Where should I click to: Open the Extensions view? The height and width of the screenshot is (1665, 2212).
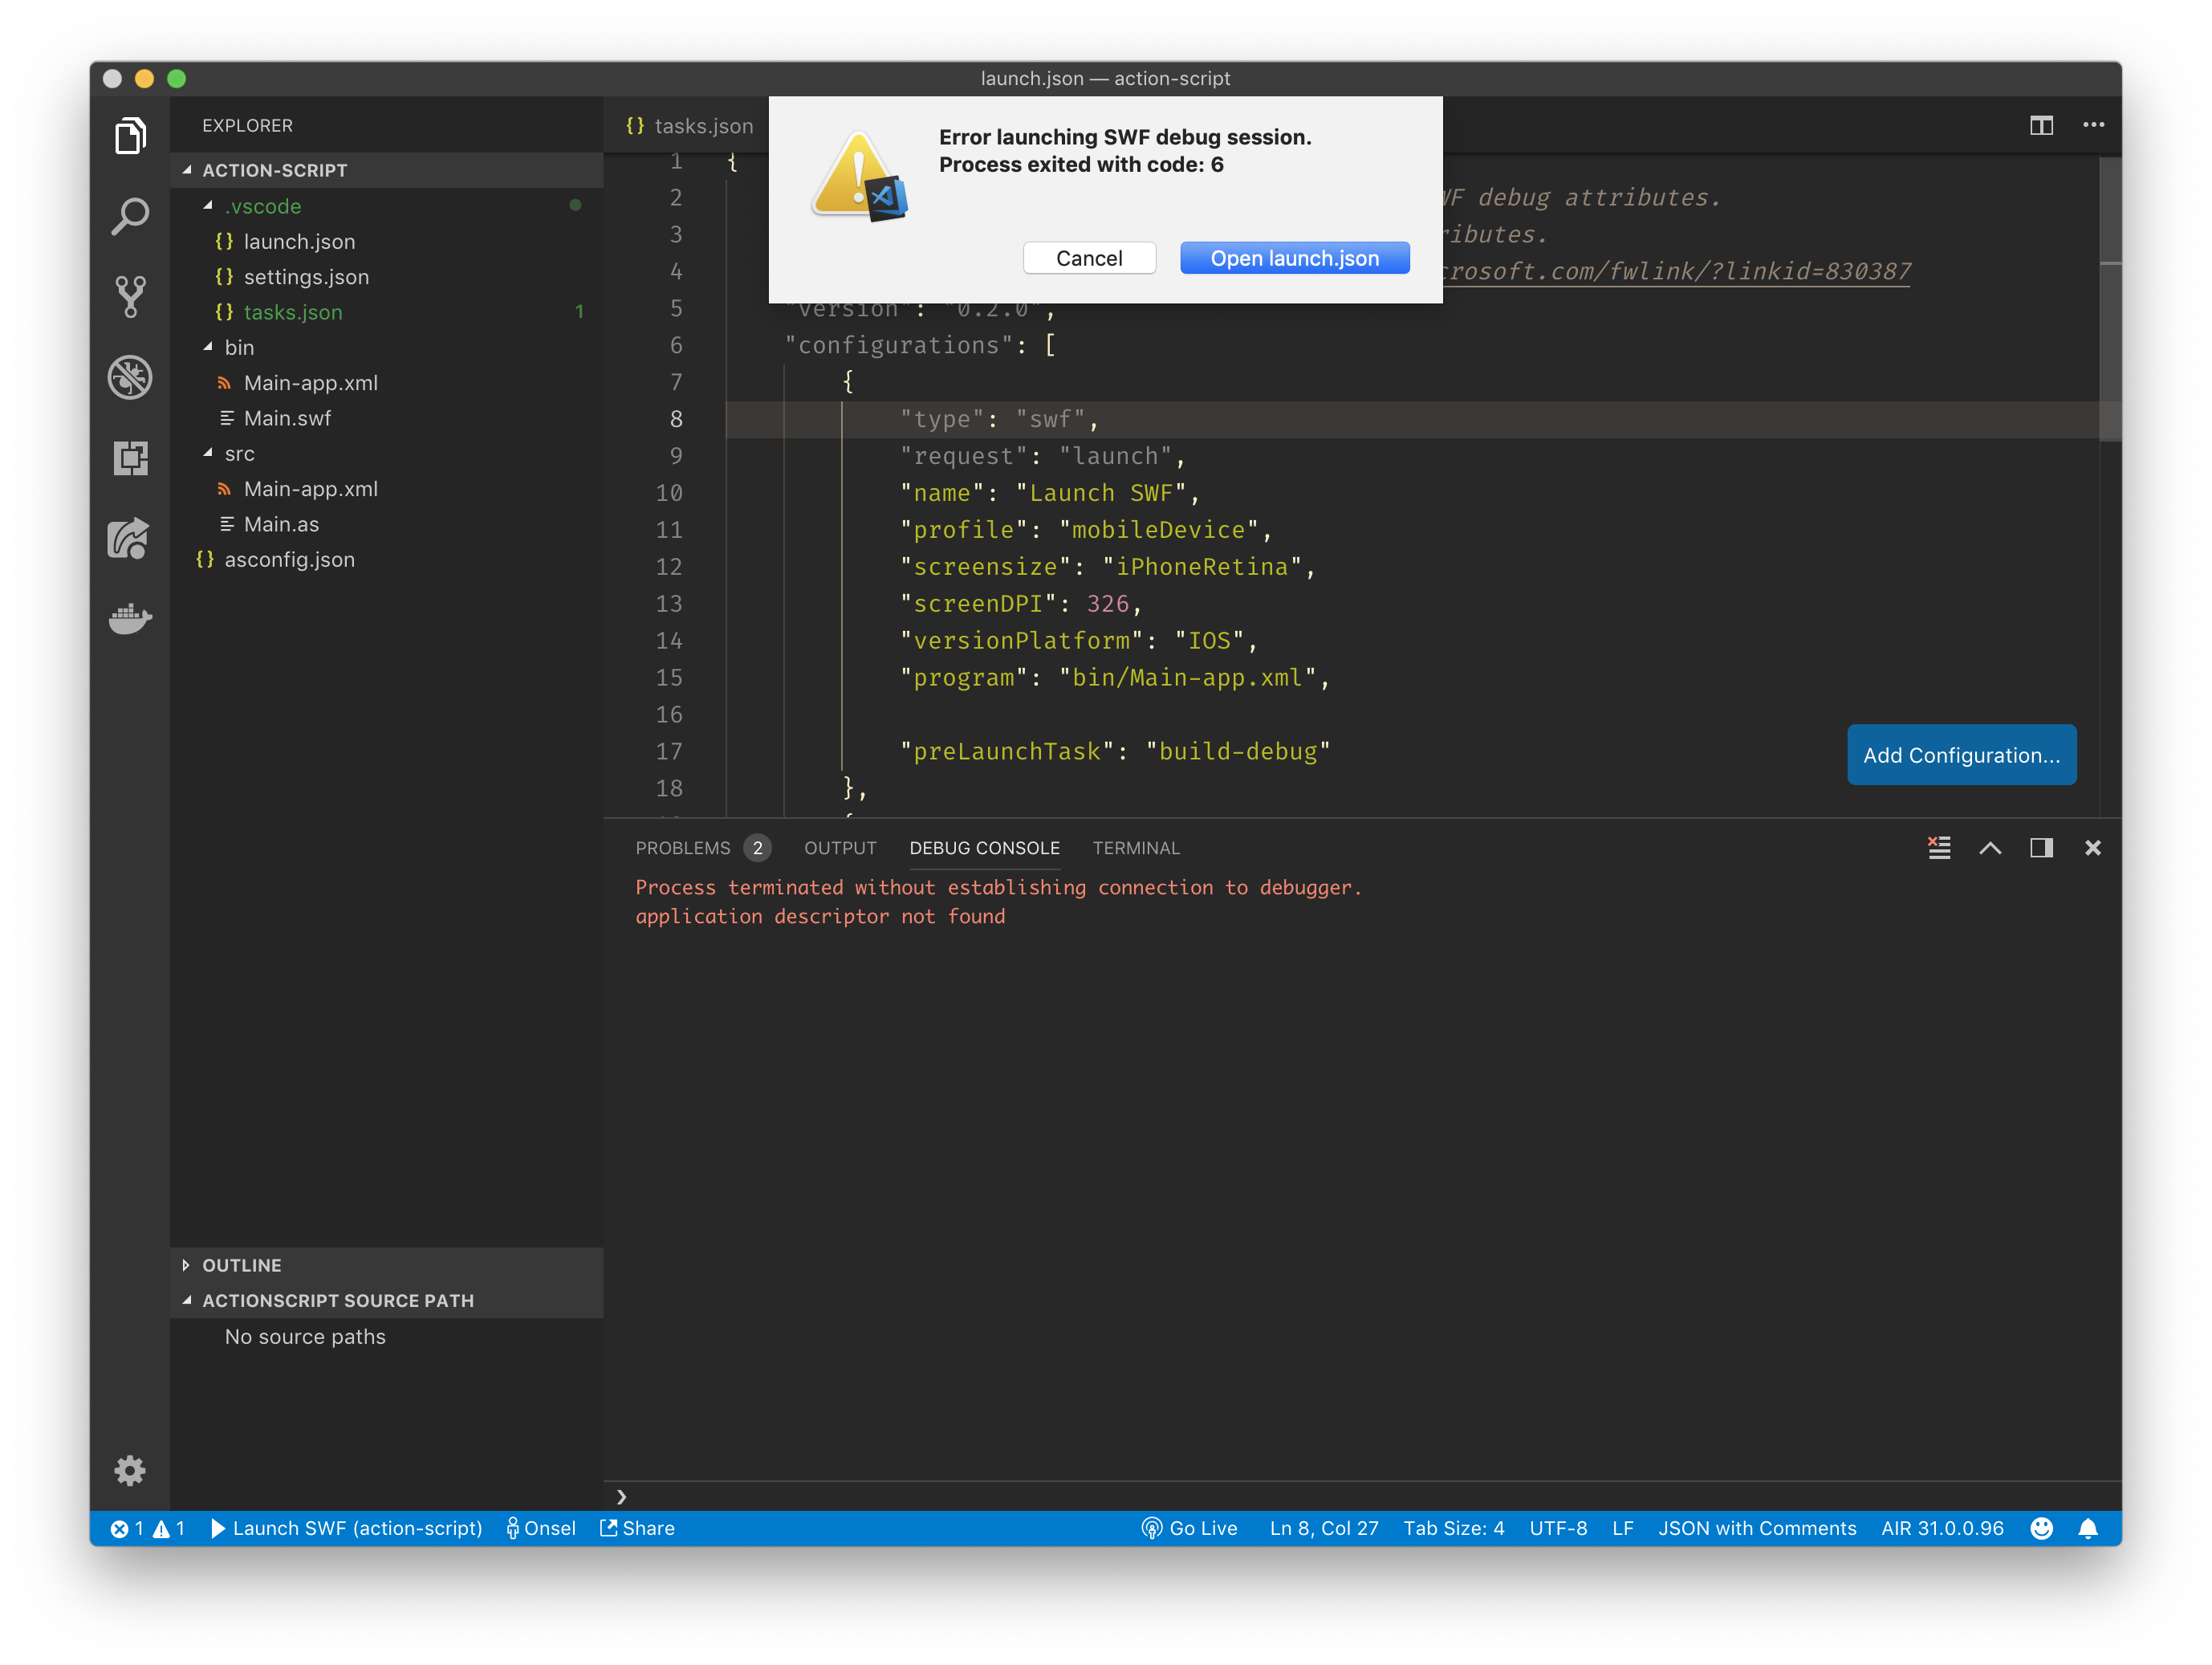click(x=130, y=458)
